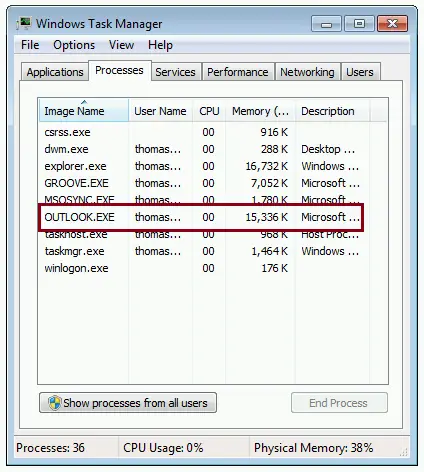Image resolution: width=424 pixels, height=472 pixels.
Task: Go to the Networking tab
Action: point(307,72)
